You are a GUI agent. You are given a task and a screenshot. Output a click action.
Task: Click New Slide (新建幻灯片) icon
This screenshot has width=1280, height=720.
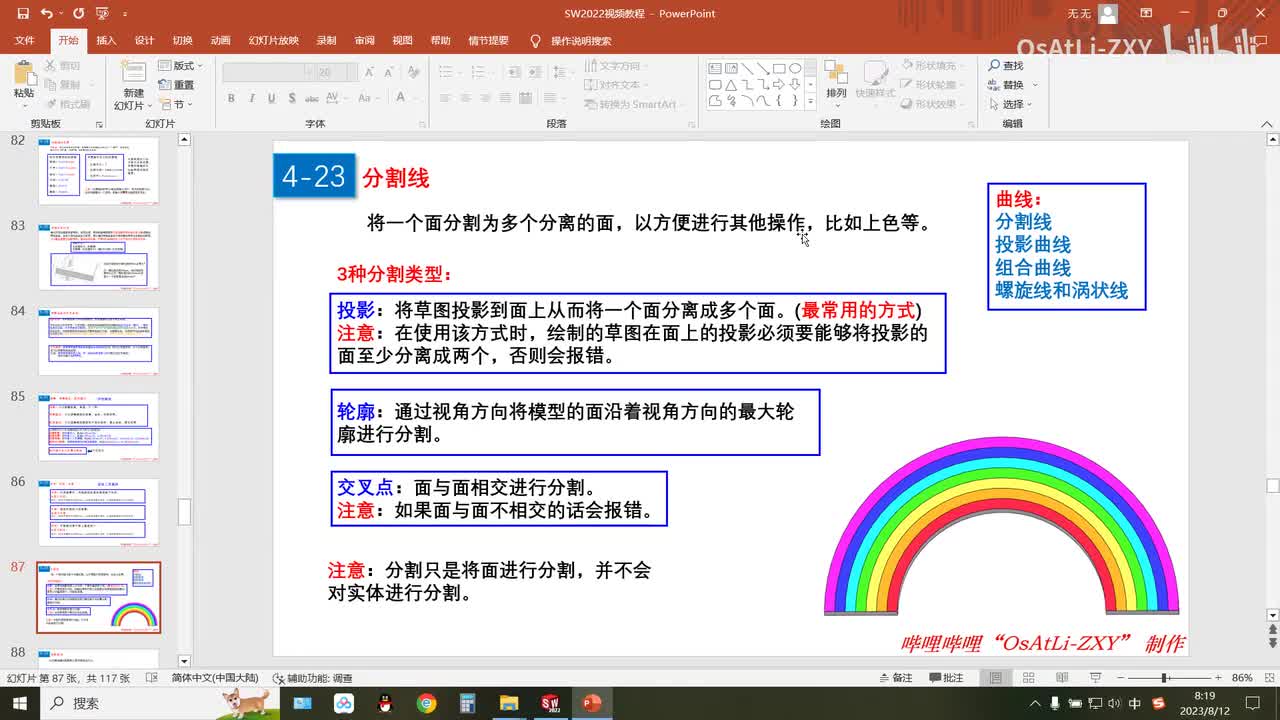pyautogui.click(x=133, y=73)
